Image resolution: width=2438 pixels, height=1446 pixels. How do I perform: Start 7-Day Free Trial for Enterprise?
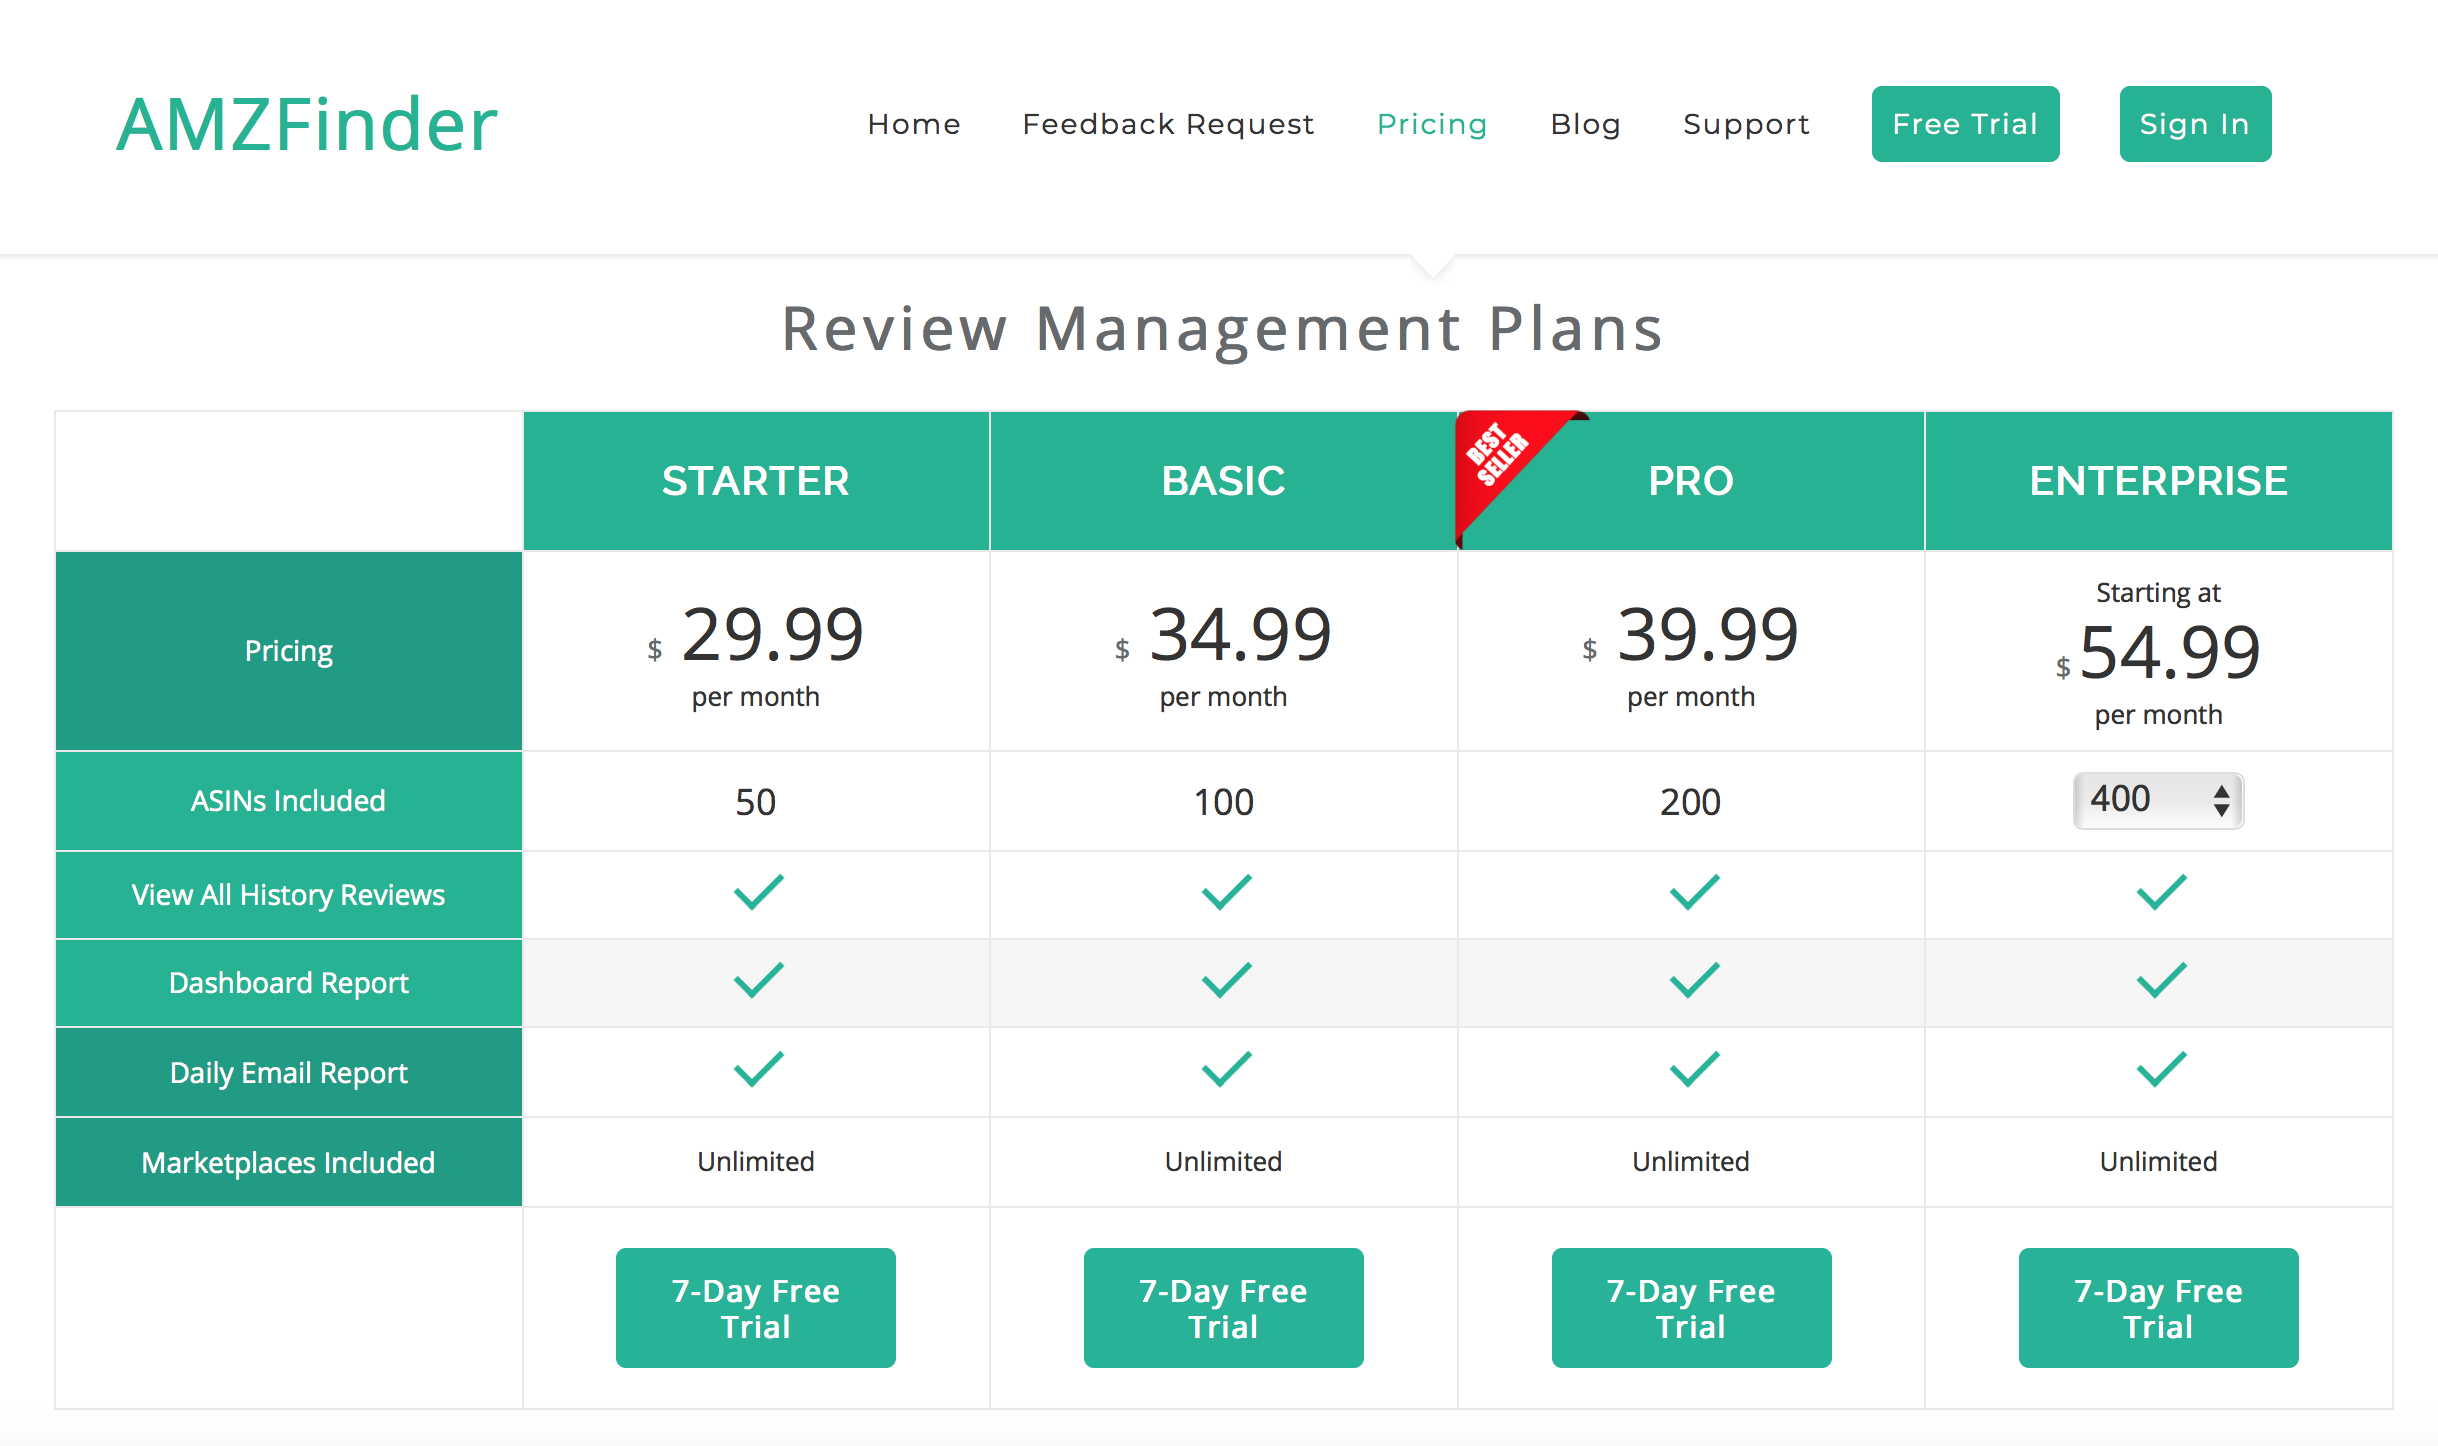(x=2159, y=1308)
